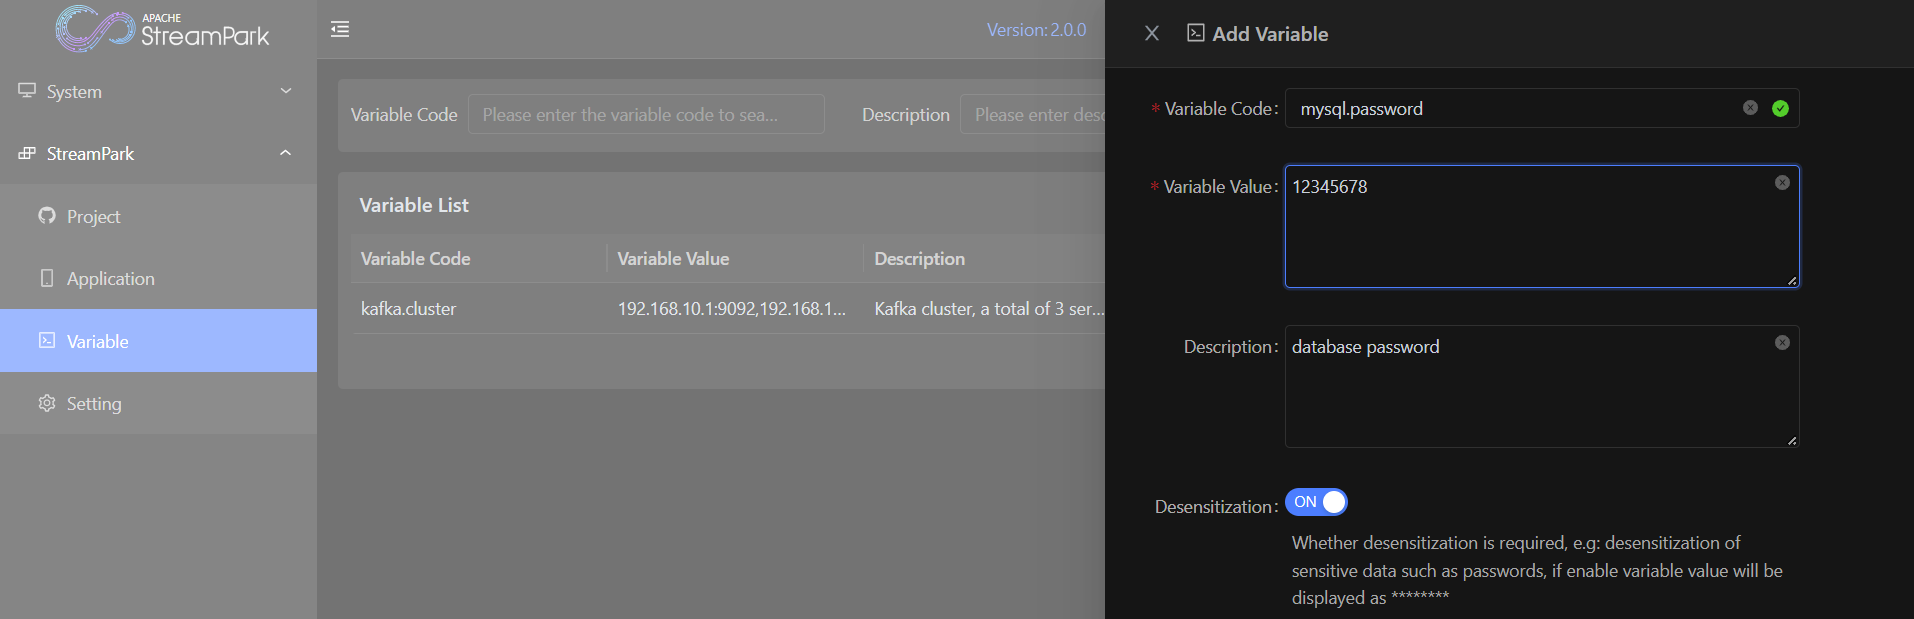Collapse the StreamPark menu section
The width and height of the screenshot is (1914, 619).
[x=158, y=153]
